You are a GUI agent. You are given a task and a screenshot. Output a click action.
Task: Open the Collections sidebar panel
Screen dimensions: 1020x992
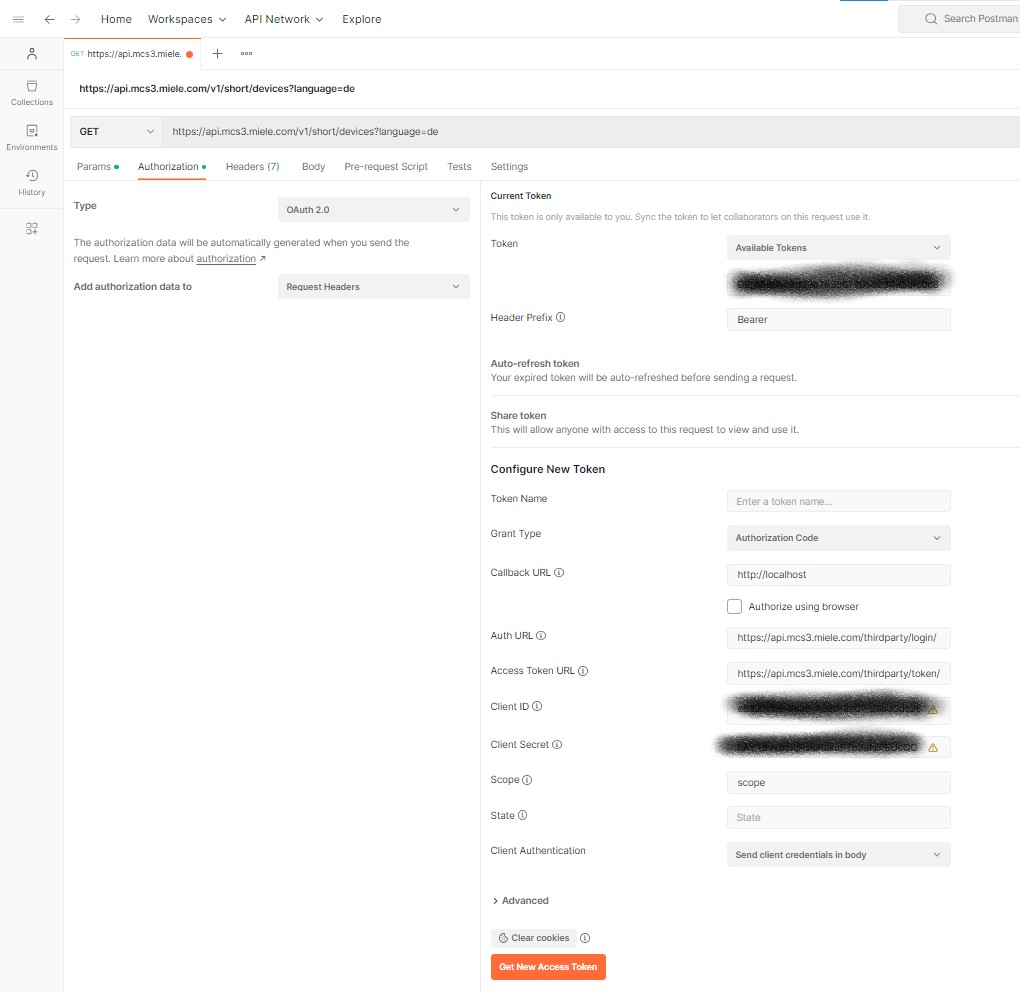32,93
